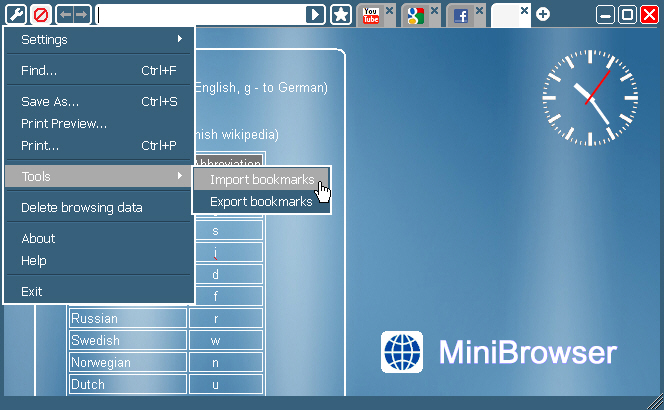Viewport: 664px width, 410px height.
Task: Maximize the MiniBrowser window
Action: (627, 15)
